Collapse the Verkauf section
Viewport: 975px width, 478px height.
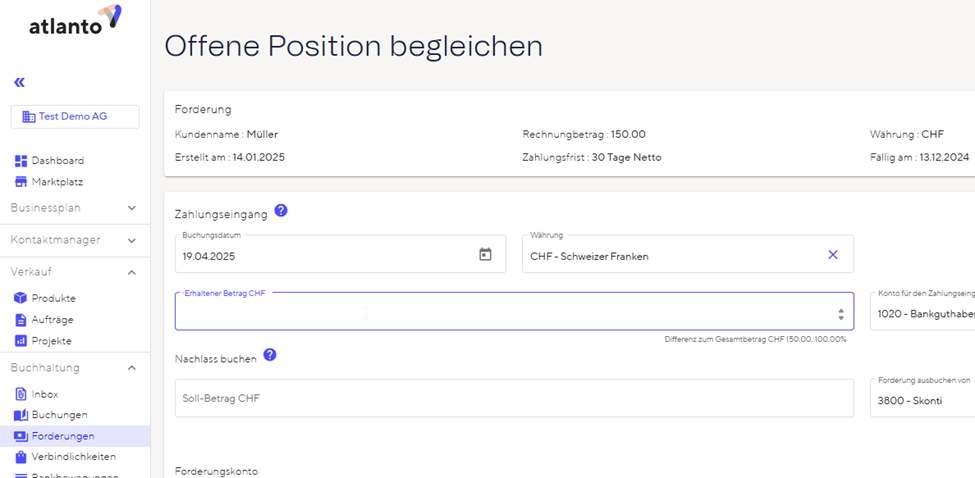(132, 272)
